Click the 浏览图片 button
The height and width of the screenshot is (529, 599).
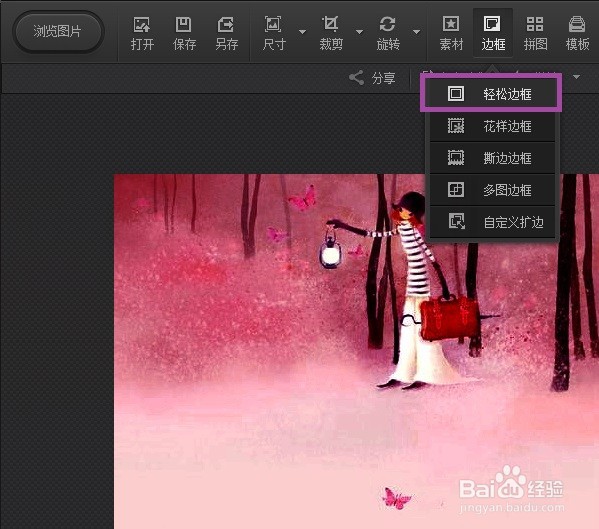tap(58, 32)
